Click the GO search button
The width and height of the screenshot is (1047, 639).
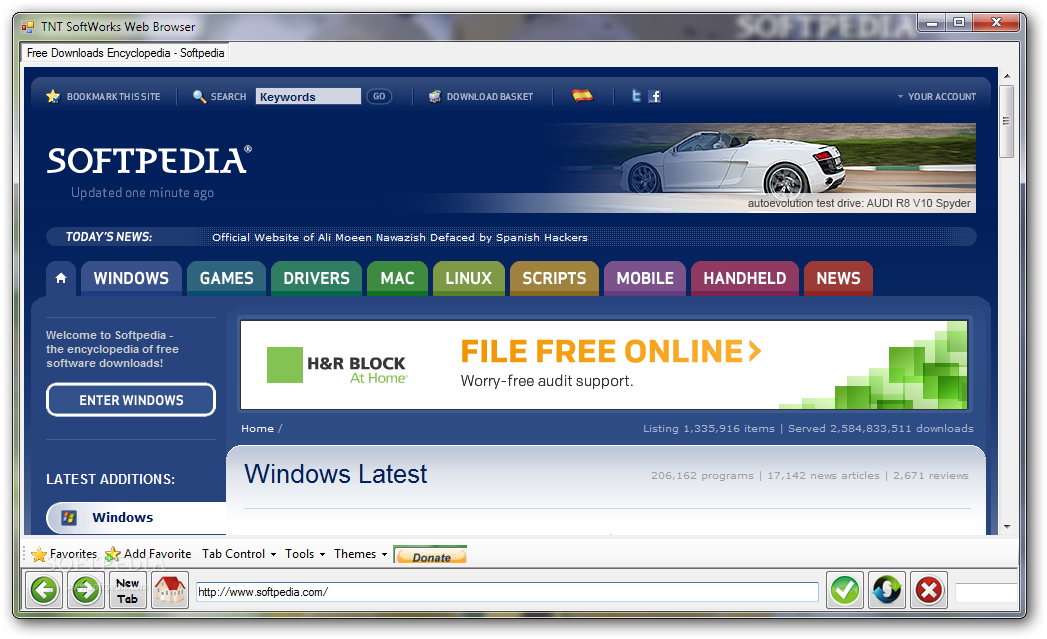(x=379, y=96)
